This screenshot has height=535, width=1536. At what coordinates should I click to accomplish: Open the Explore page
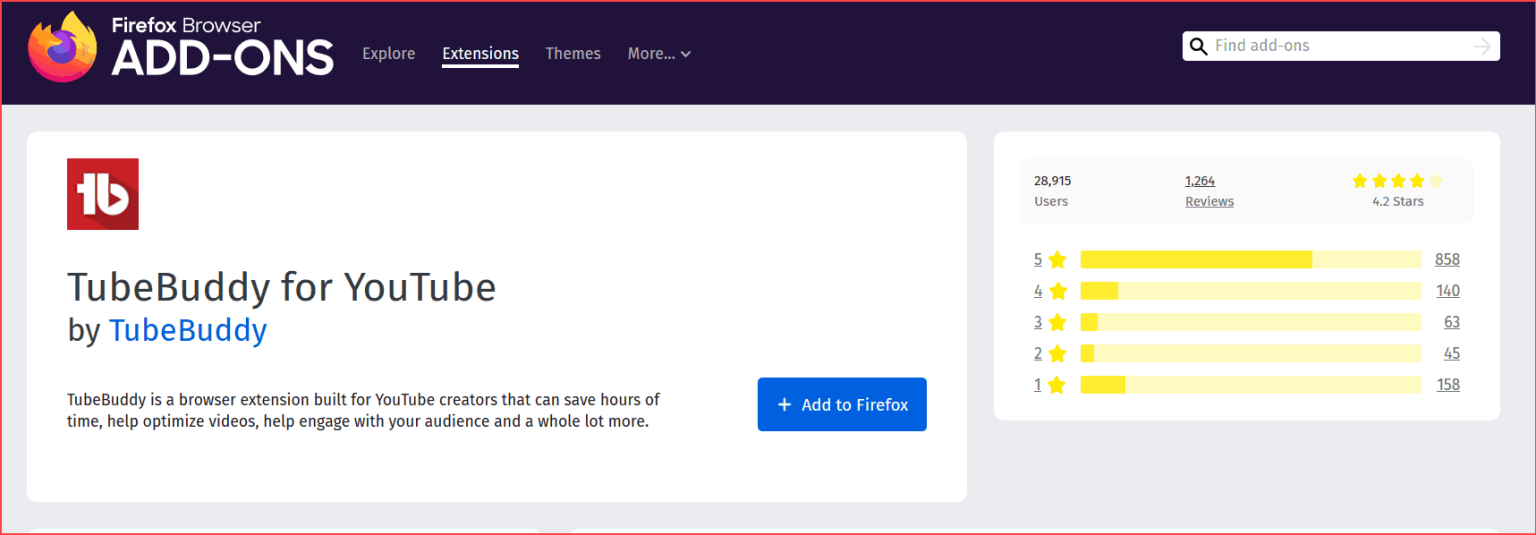(x=388, y=54)
